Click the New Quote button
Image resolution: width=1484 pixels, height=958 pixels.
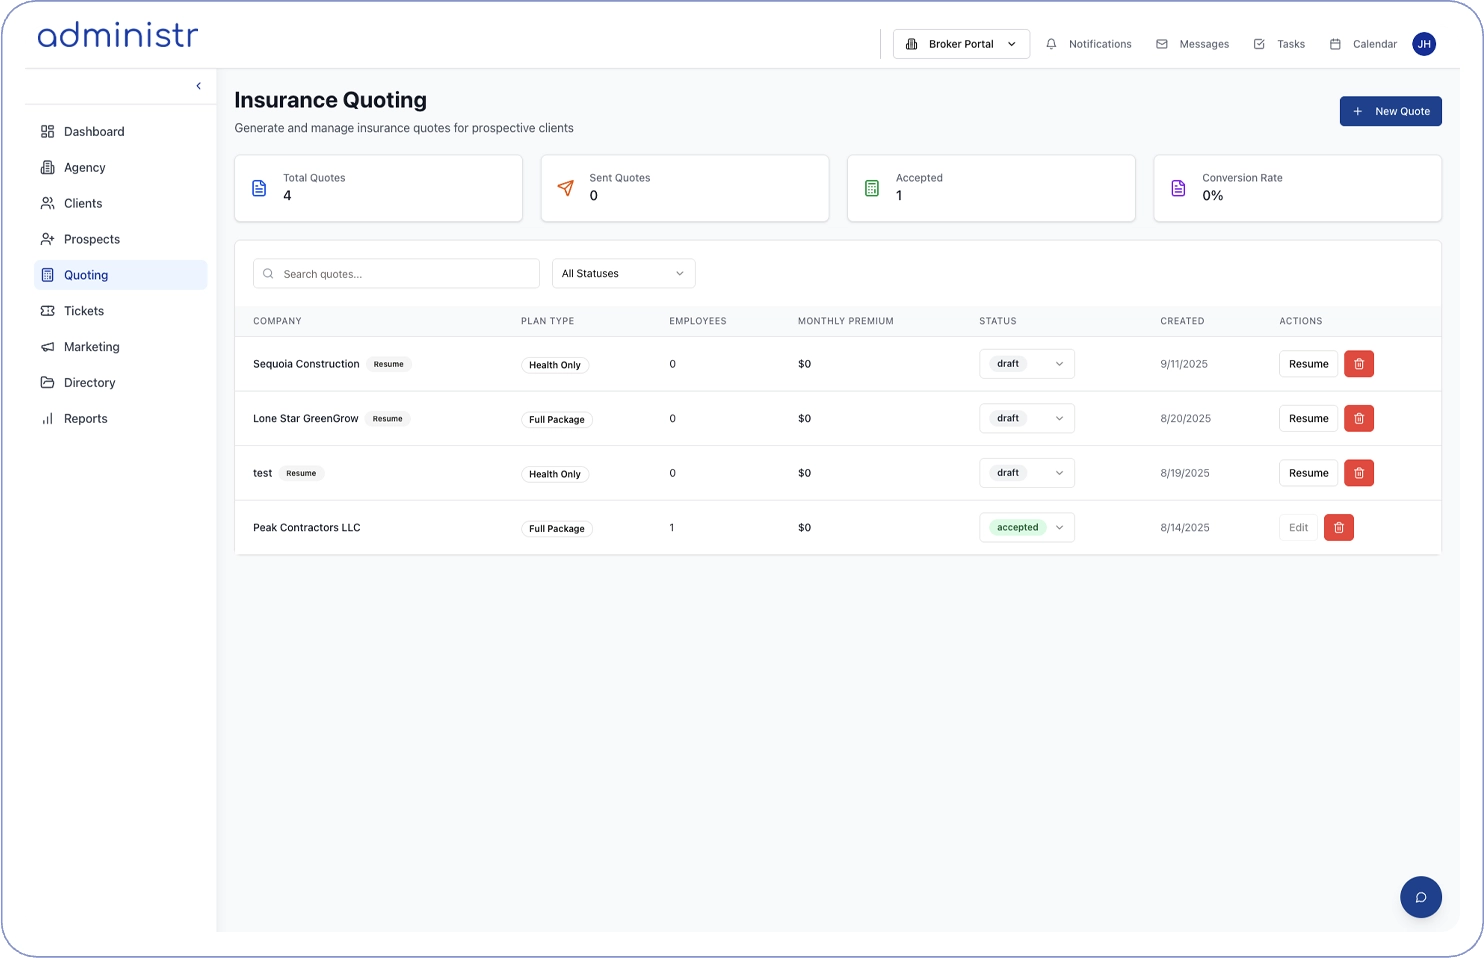1390,111
